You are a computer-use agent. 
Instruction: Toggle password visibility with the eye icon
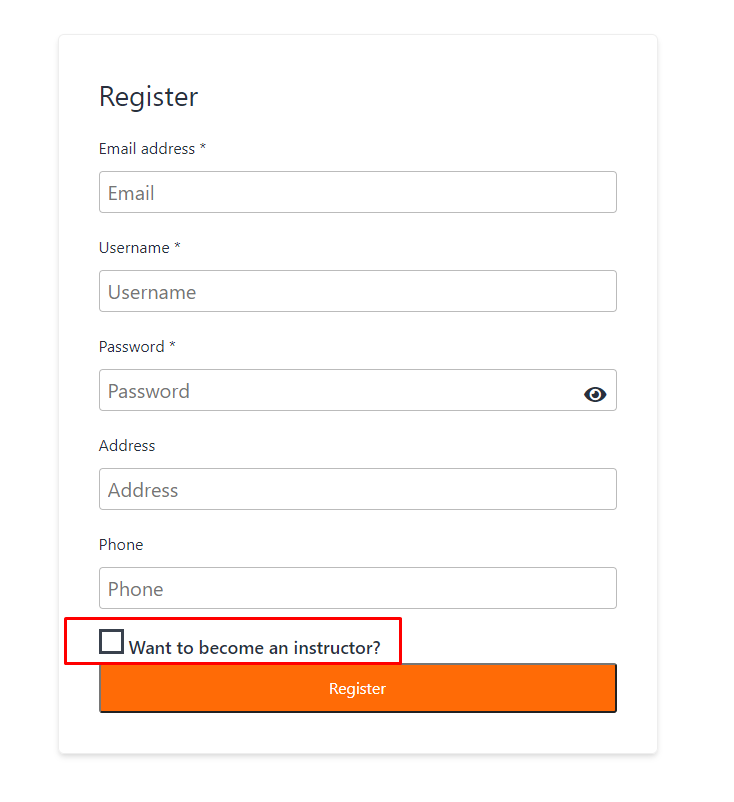595,394
